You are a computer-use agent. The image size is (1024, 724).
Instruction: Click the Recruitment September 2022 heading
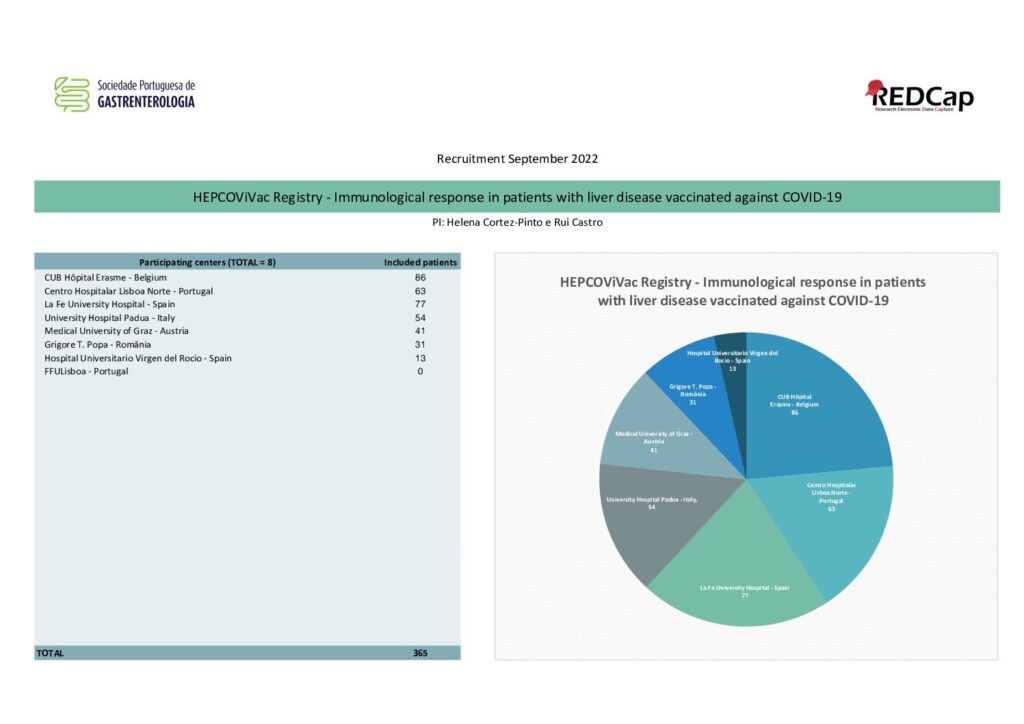[x=517, y=159]
